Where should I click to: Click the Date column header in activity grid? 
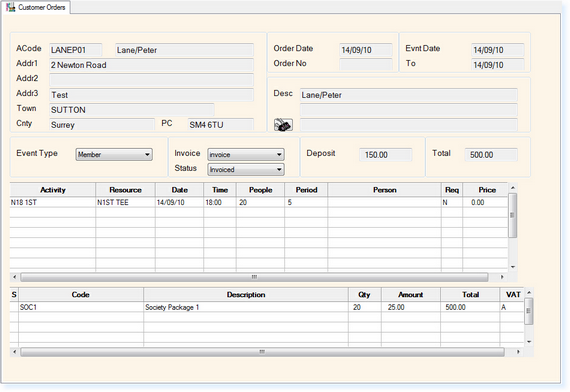[x=180, y=190]
